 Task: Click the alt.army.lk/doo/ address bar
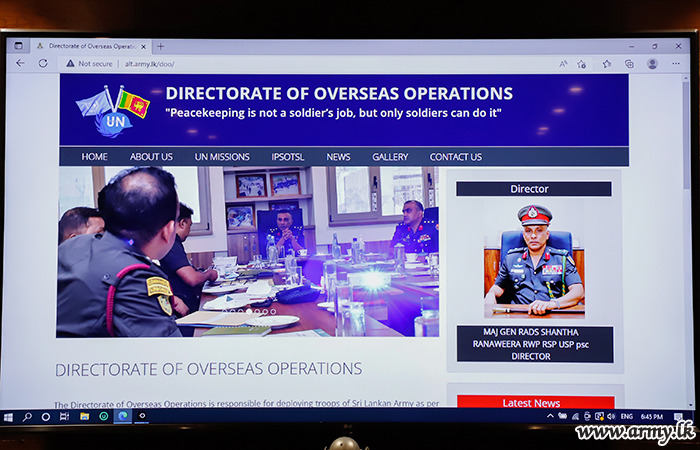(x=306, y=64)
